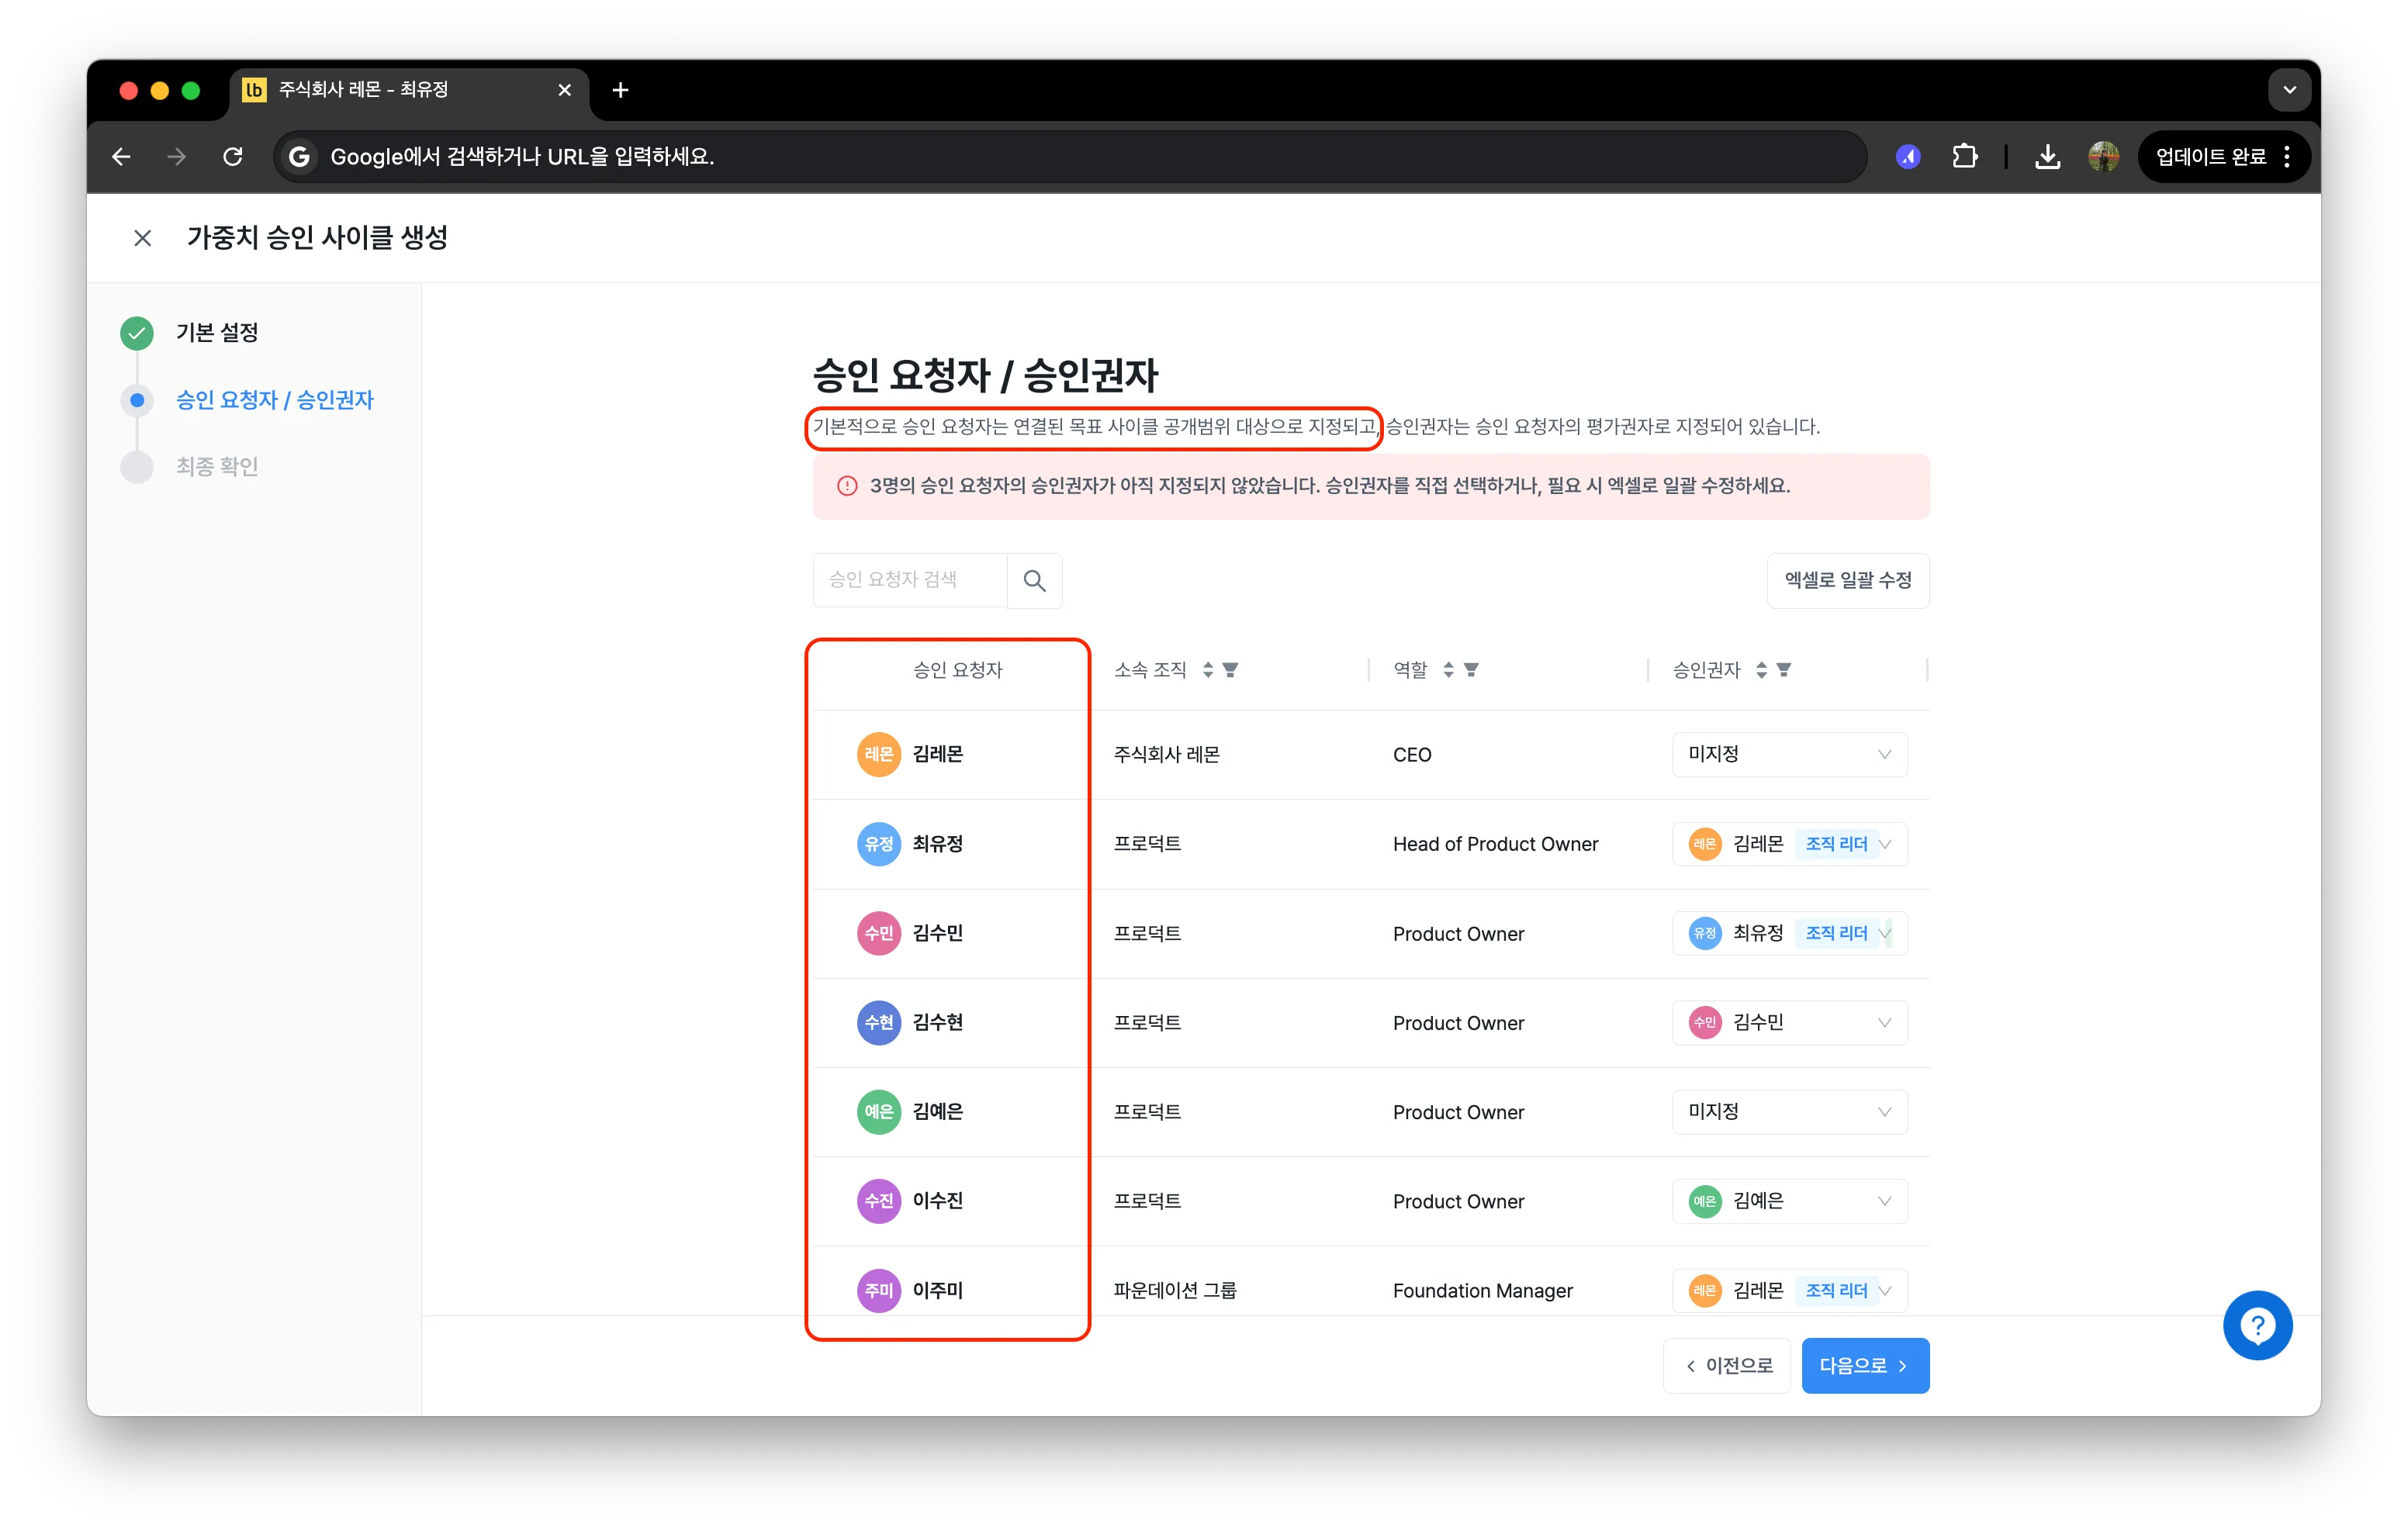Sort the 역할 column
This screenshot has width=2408, height=1531.
coord(1448,670)
